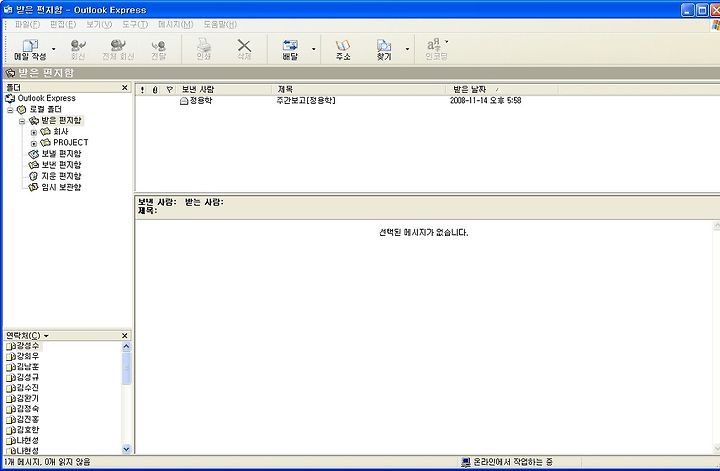Select contact 김진홍
Image resolution: width=720 pixels, height=471 pixels.
pyautogui.click(x=28, y=419)
